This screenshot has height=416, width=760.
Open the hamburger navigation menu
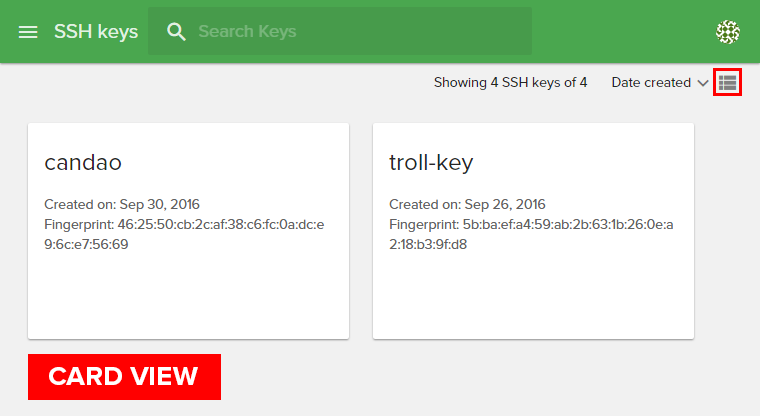coord(28,32)
